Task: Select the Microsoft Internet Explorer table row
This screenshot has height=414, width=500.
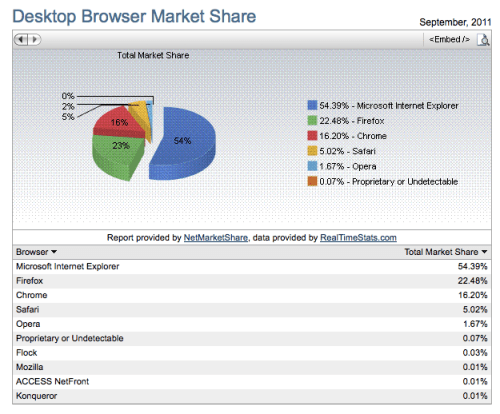Action: [252, 267]
